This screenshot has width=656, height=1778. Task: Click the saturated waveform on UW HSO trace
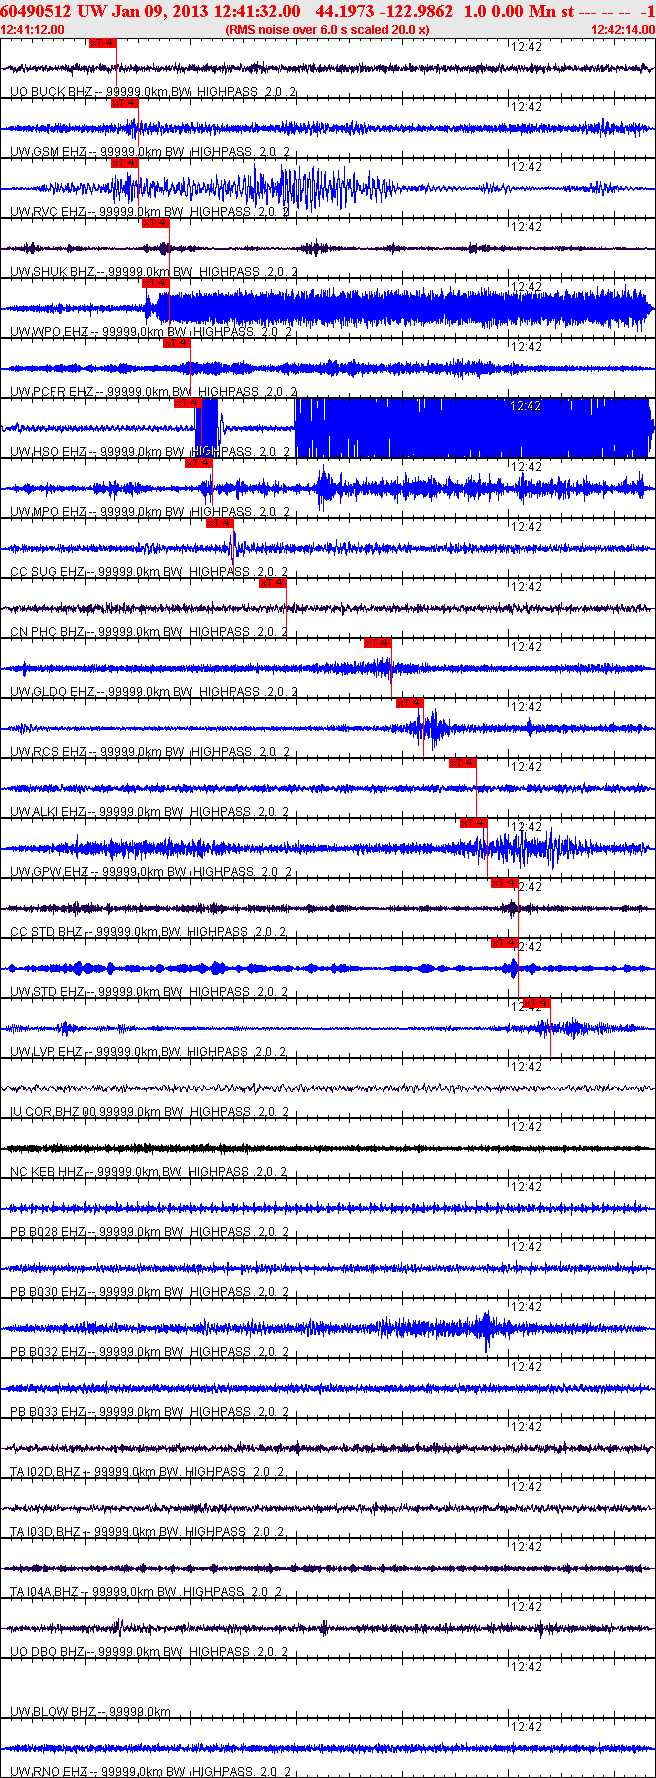click(473, 428)
